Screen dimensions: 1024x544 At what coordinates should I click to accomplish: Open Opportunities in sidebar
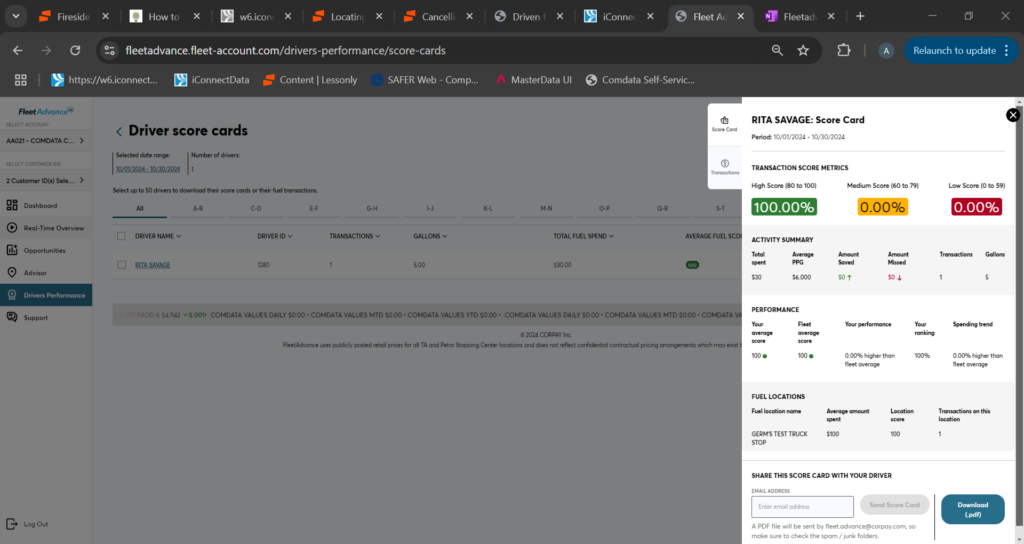pyautogui.click(x=44, y=250)
